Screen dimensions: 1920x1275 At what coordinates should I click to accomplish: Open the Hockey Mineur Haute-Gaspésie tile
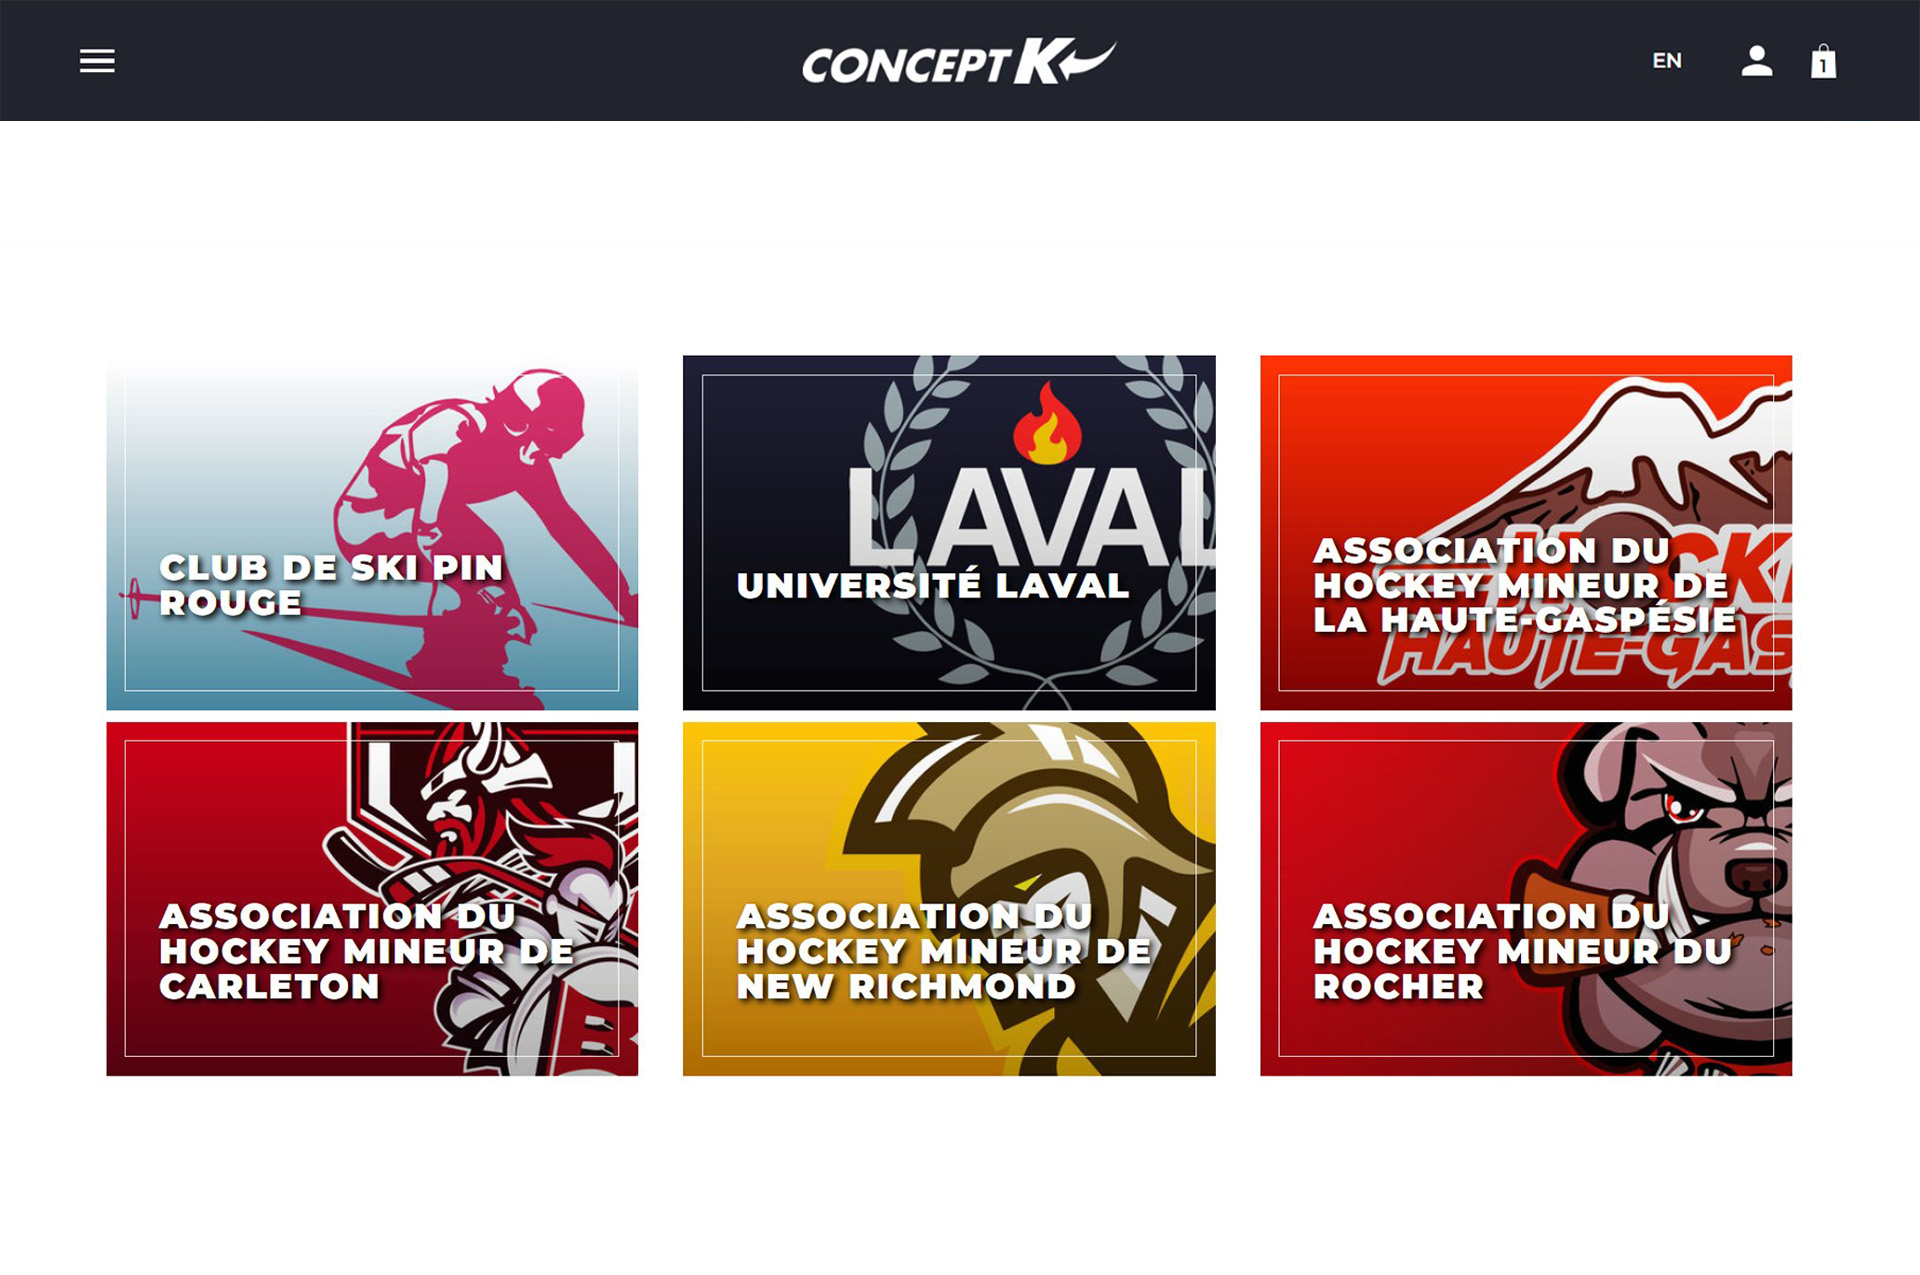(x=1526, y=532)
